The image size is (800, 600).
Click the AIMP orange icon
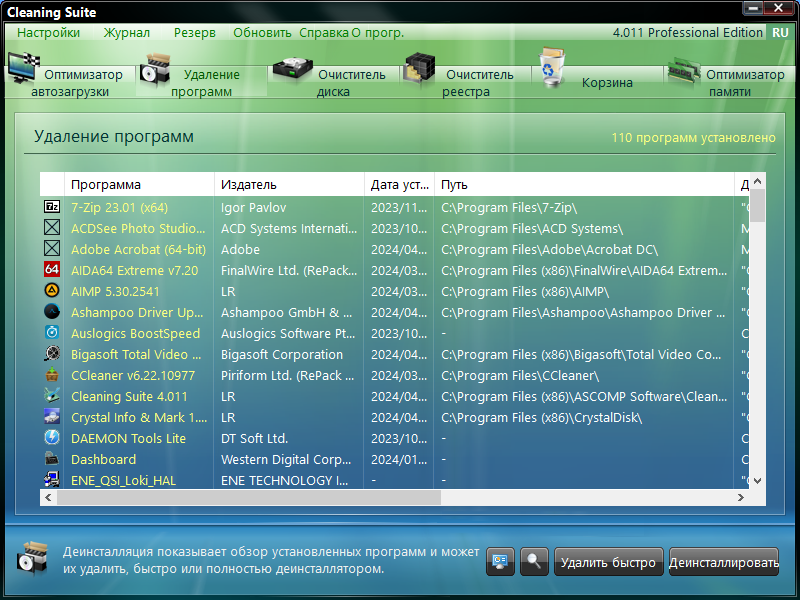(x=52, y=290)
